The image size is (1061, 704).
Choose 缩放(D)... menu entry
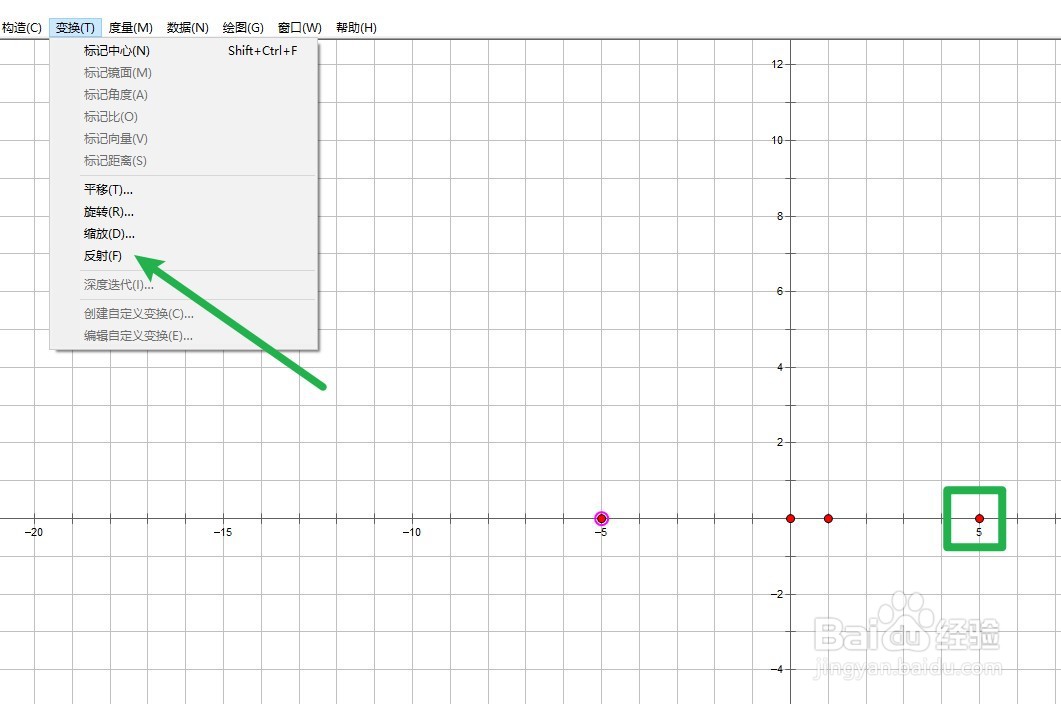[x=184, y=234]
